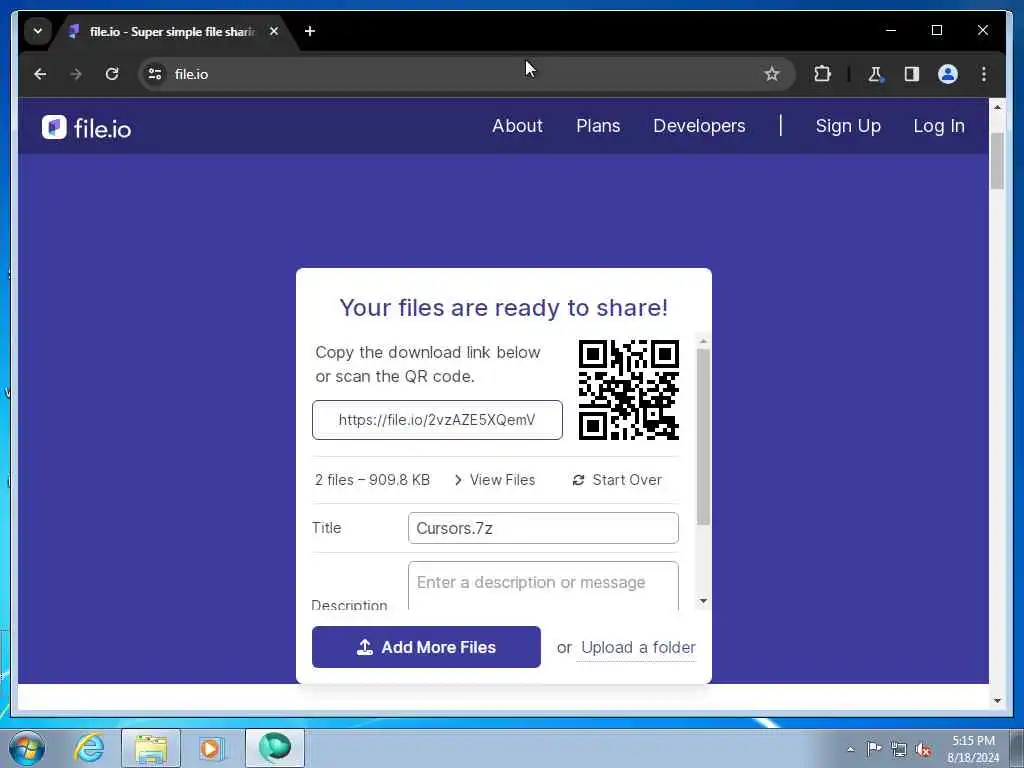
Task: Open the Plans page
Action: tap(598, 125)
